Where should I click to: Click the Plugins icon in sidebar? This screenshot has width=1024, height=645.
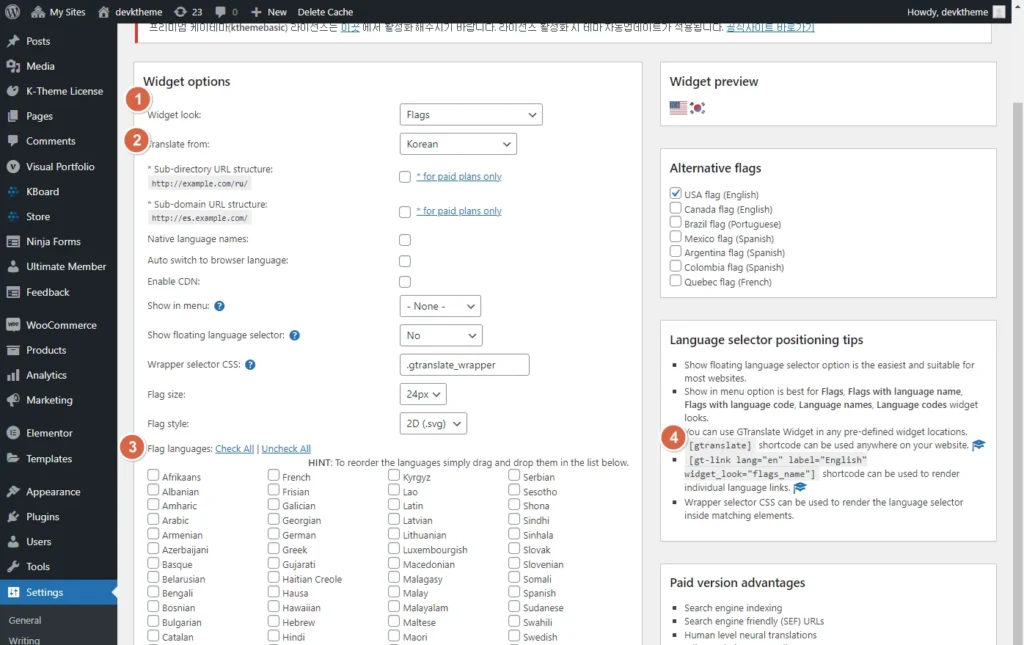[x=12, y=516]
